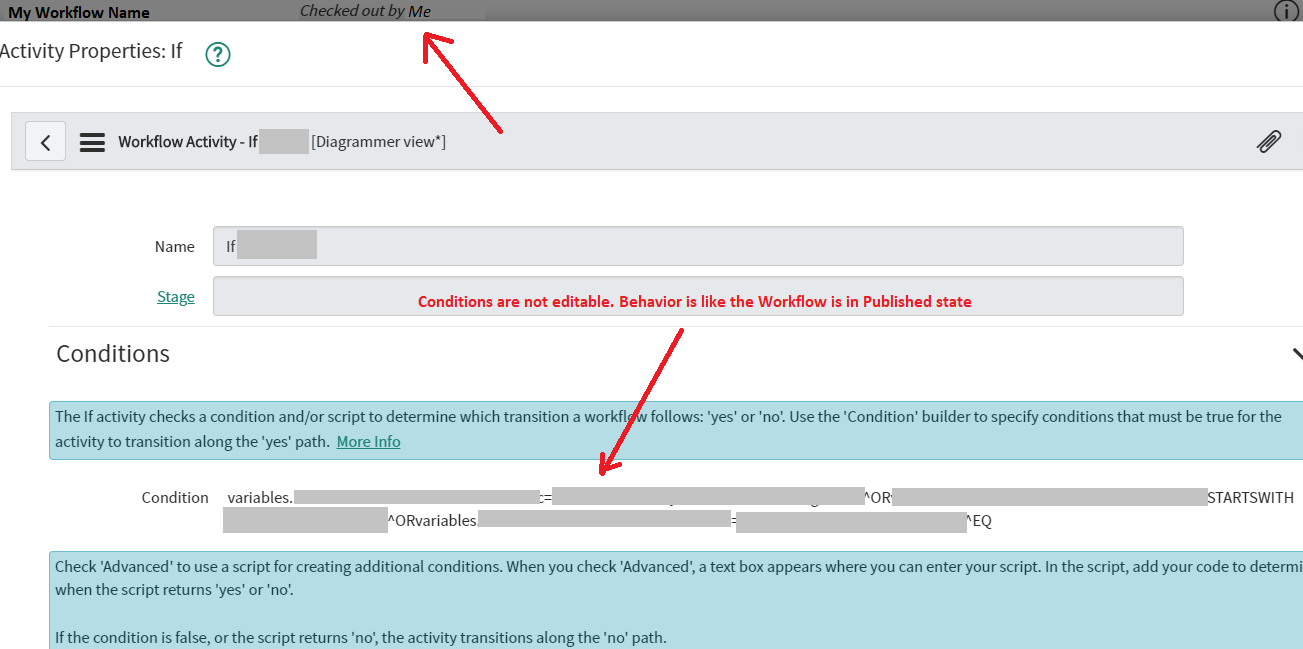Screen dimensions: 1303x649
Task: Click the first ^OR operator token
Action: (x=875, y=497)
